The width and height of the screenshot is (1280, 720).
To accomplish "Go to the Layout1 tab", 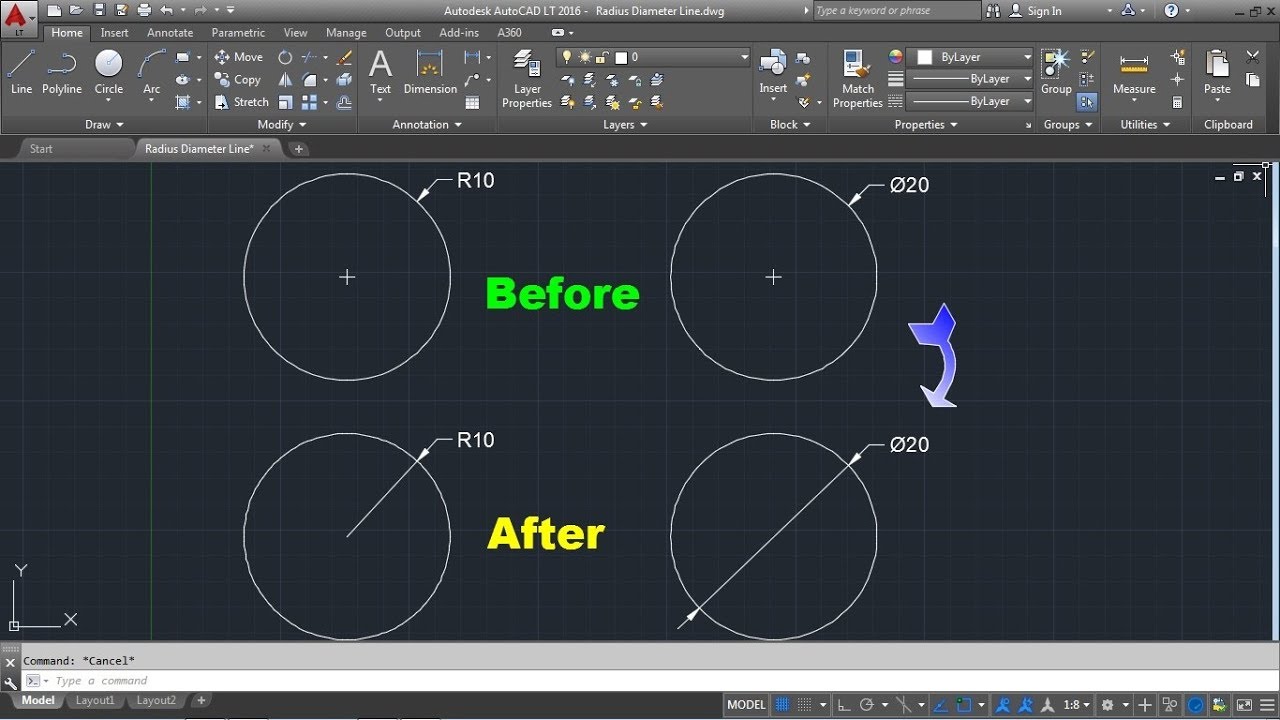I will pyautogui.click(x=95, y=701).
